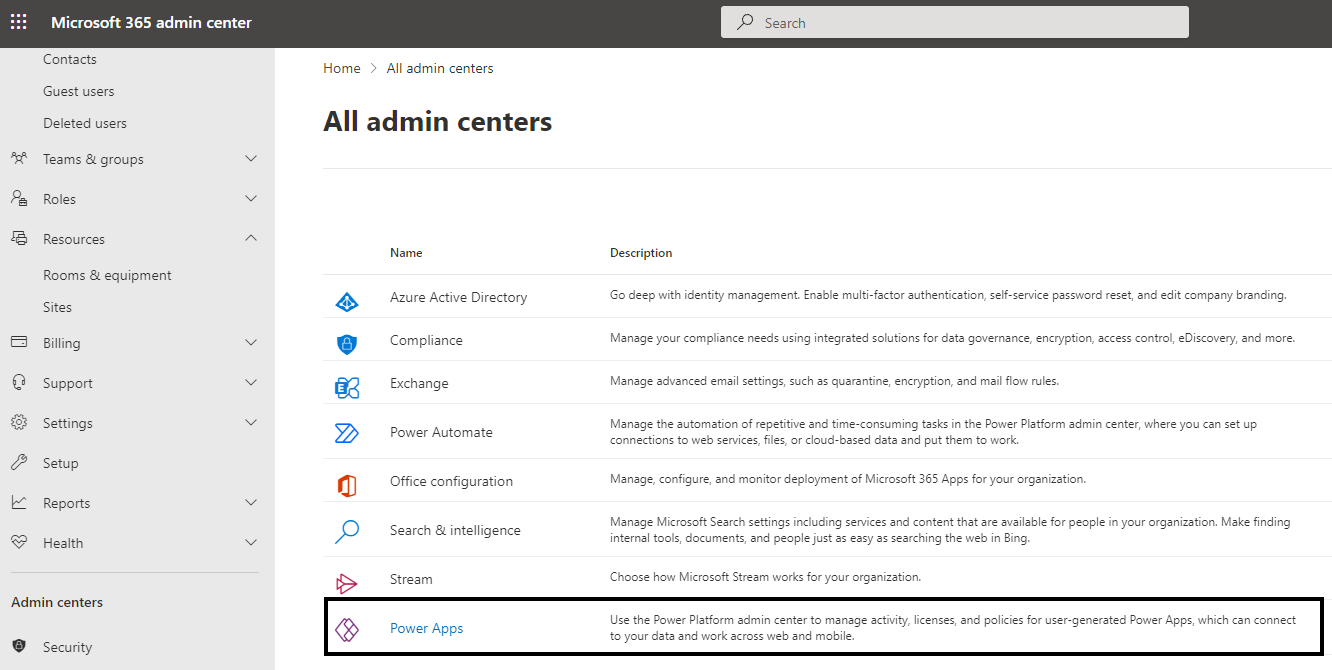
Task: Click the Power Automate icon
Action: [347, 431]
